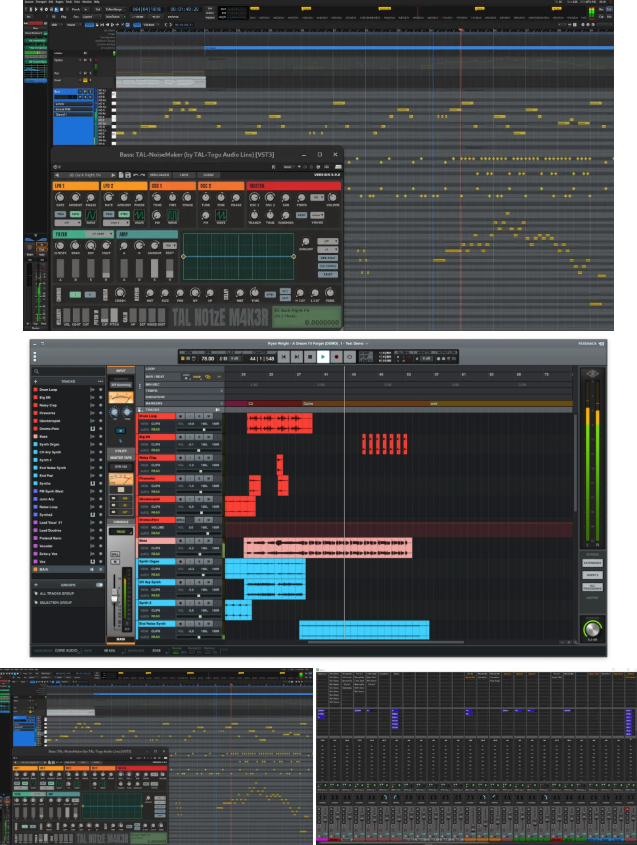This screenshot has width=637, height=845.
Task: Click the EXTENSIONS bypass button
Action: pyautogui.click(x=592, y=563)
